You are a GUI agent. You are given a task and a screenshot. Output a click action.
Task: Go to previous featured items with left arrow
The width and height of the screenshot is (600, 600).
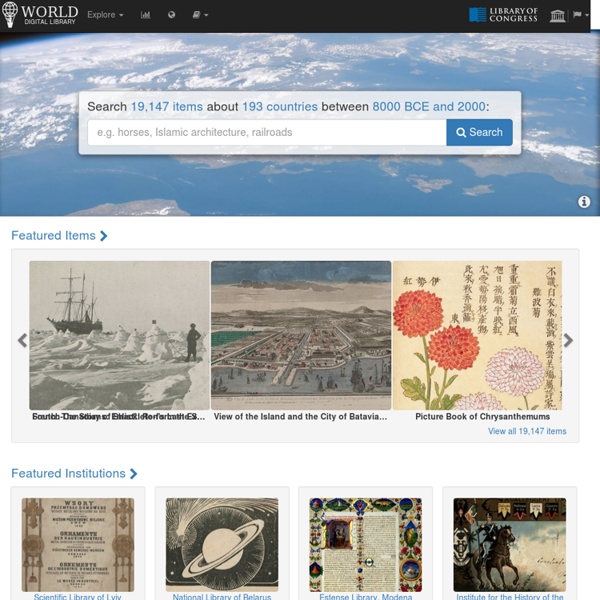click(23, 340)
